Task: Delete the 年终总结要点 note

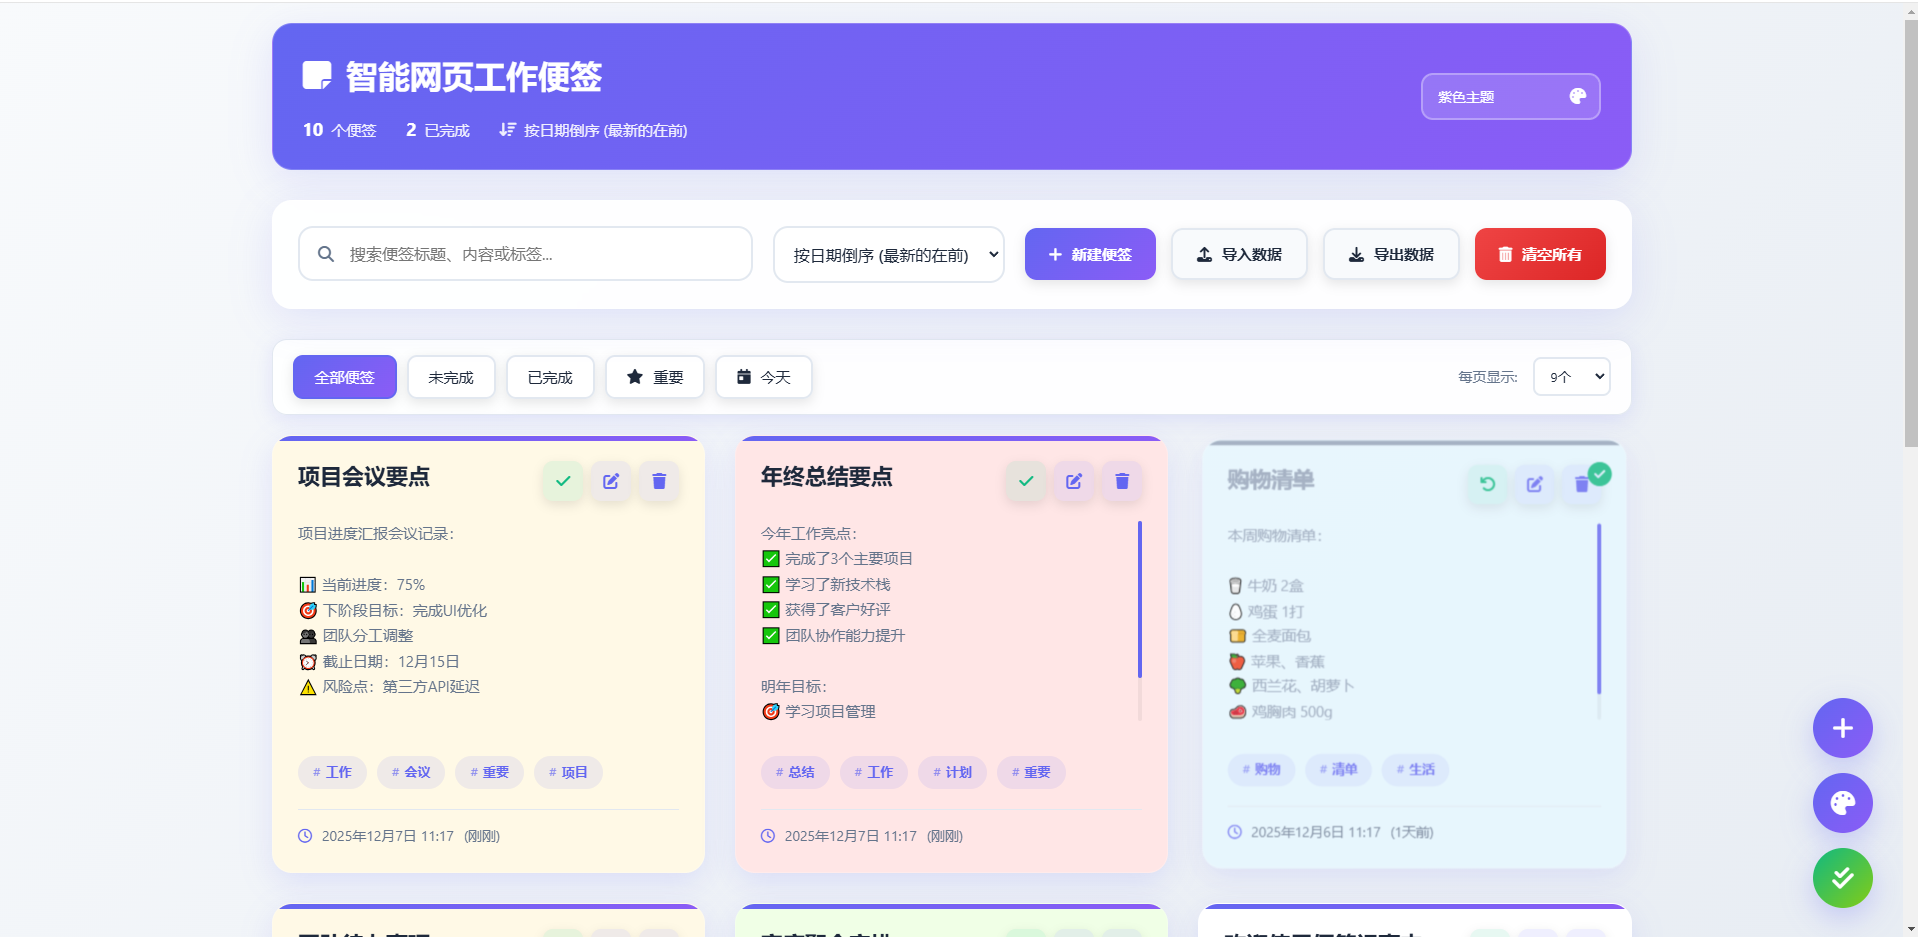Action: 1121,481
